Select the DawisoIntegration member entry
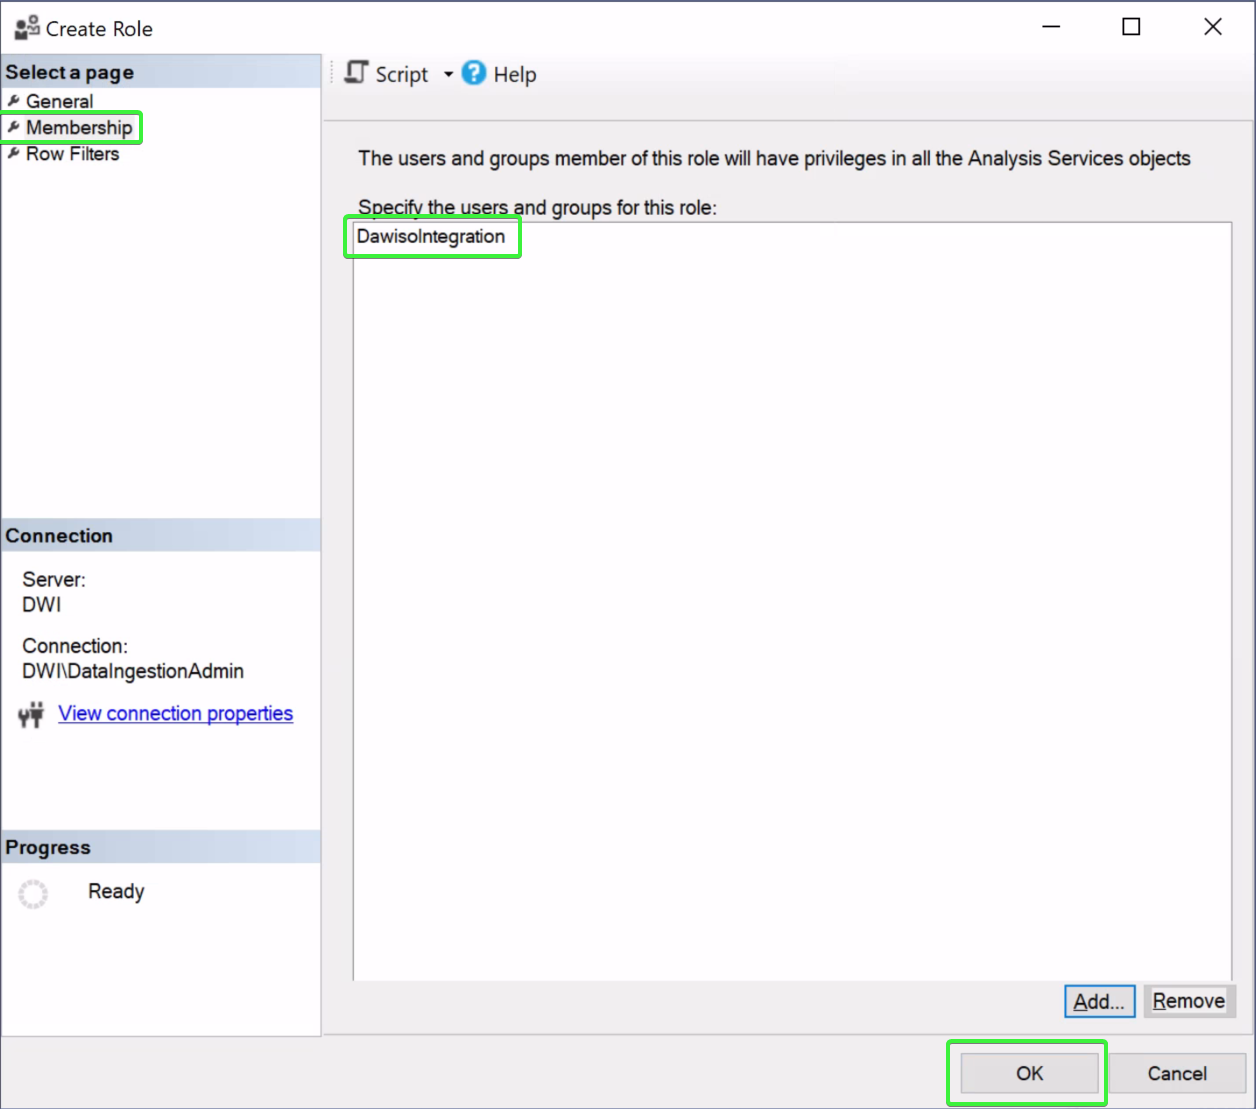This screenshot has height=1109, width=1256. [x=431, y=237]
